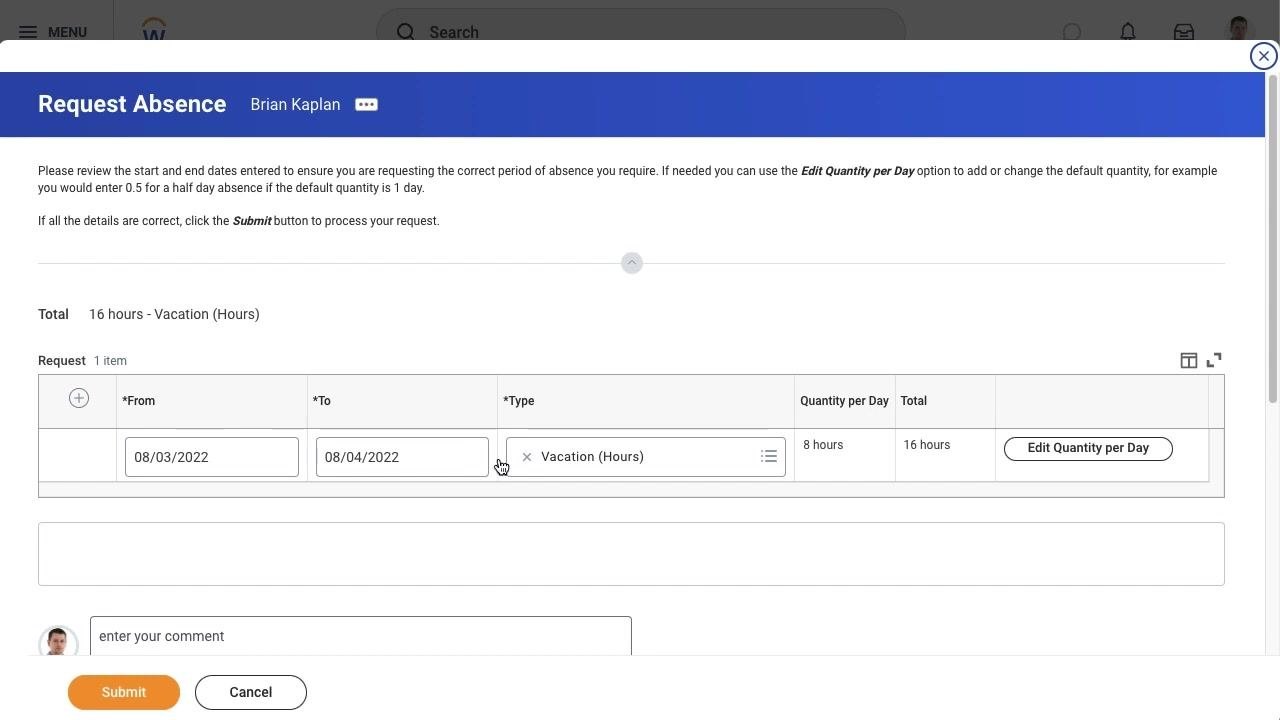Cancel the absence request
Screen dimensions: 1280x720
coord(251,692)
